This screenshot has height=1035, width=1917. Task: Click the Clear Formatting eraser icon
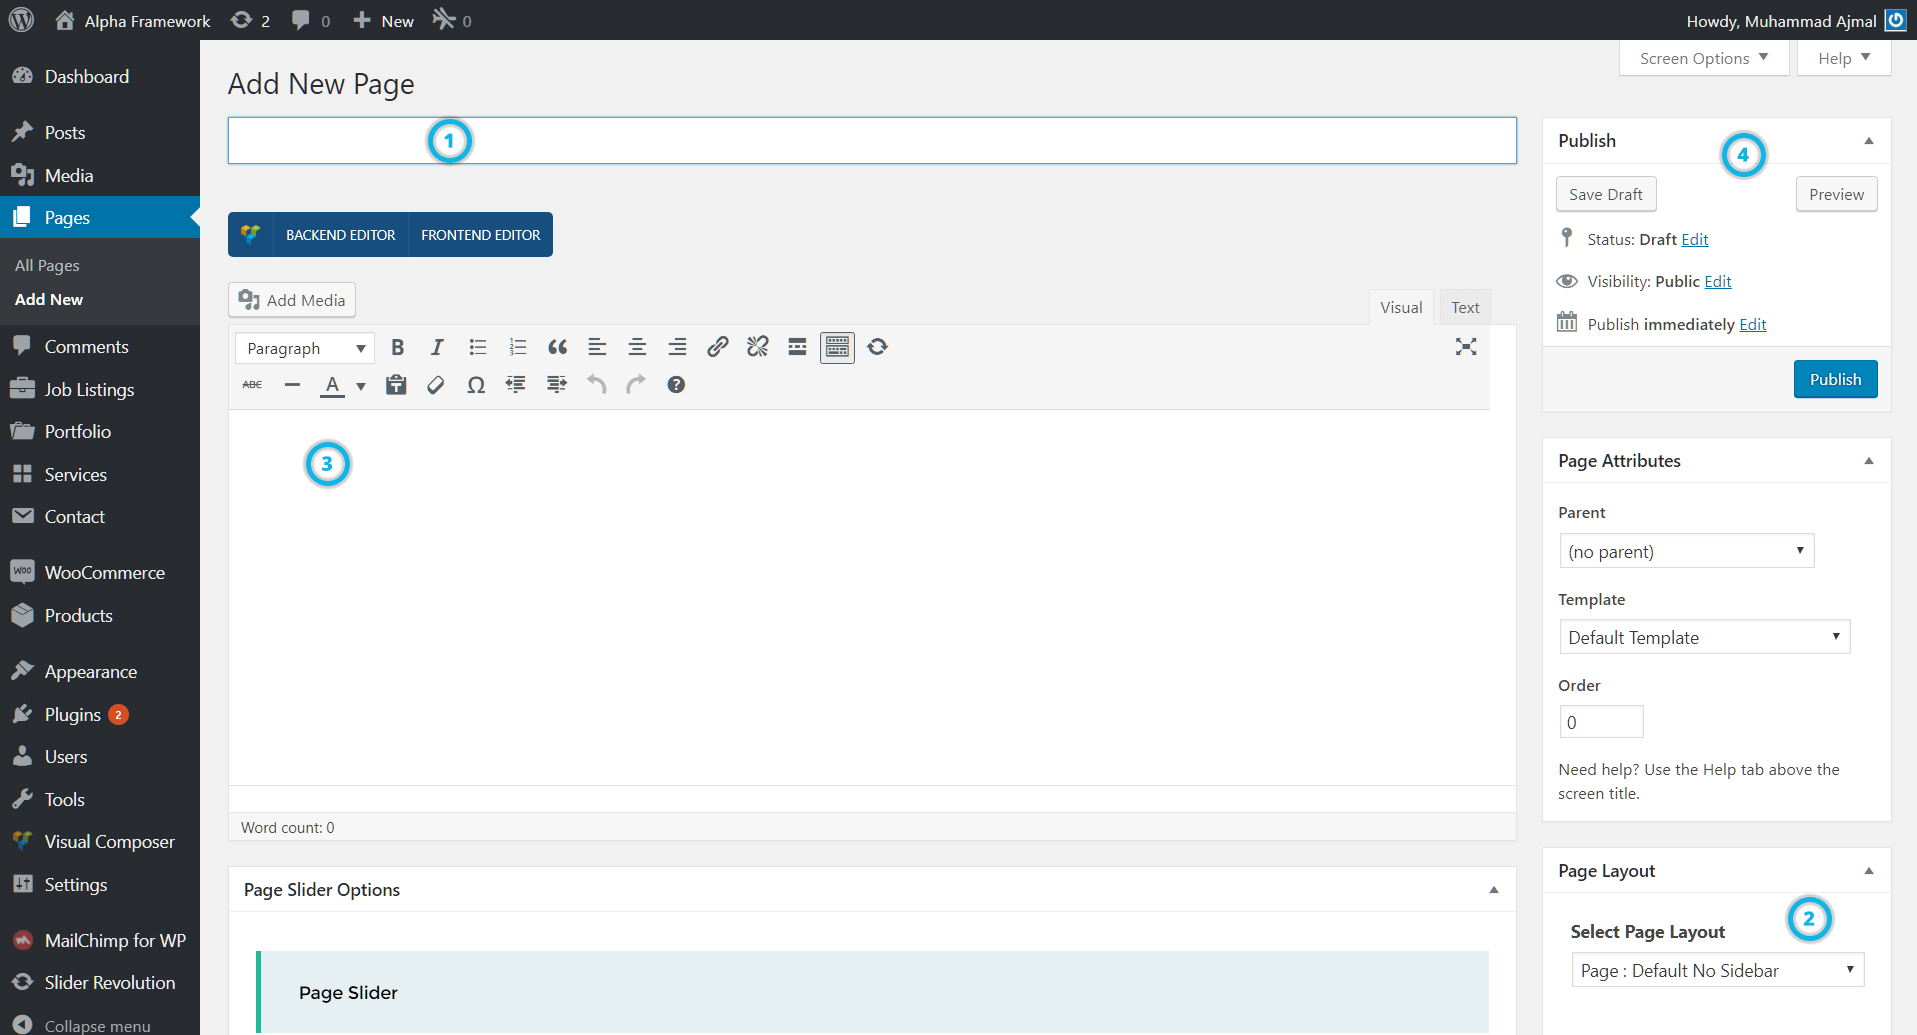point(435,385)
